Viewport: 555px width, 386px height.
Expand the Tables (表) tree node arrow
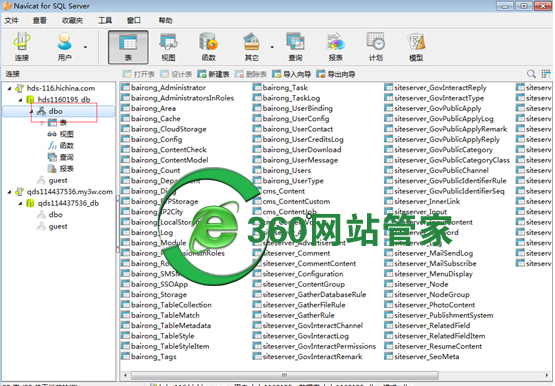42,123
